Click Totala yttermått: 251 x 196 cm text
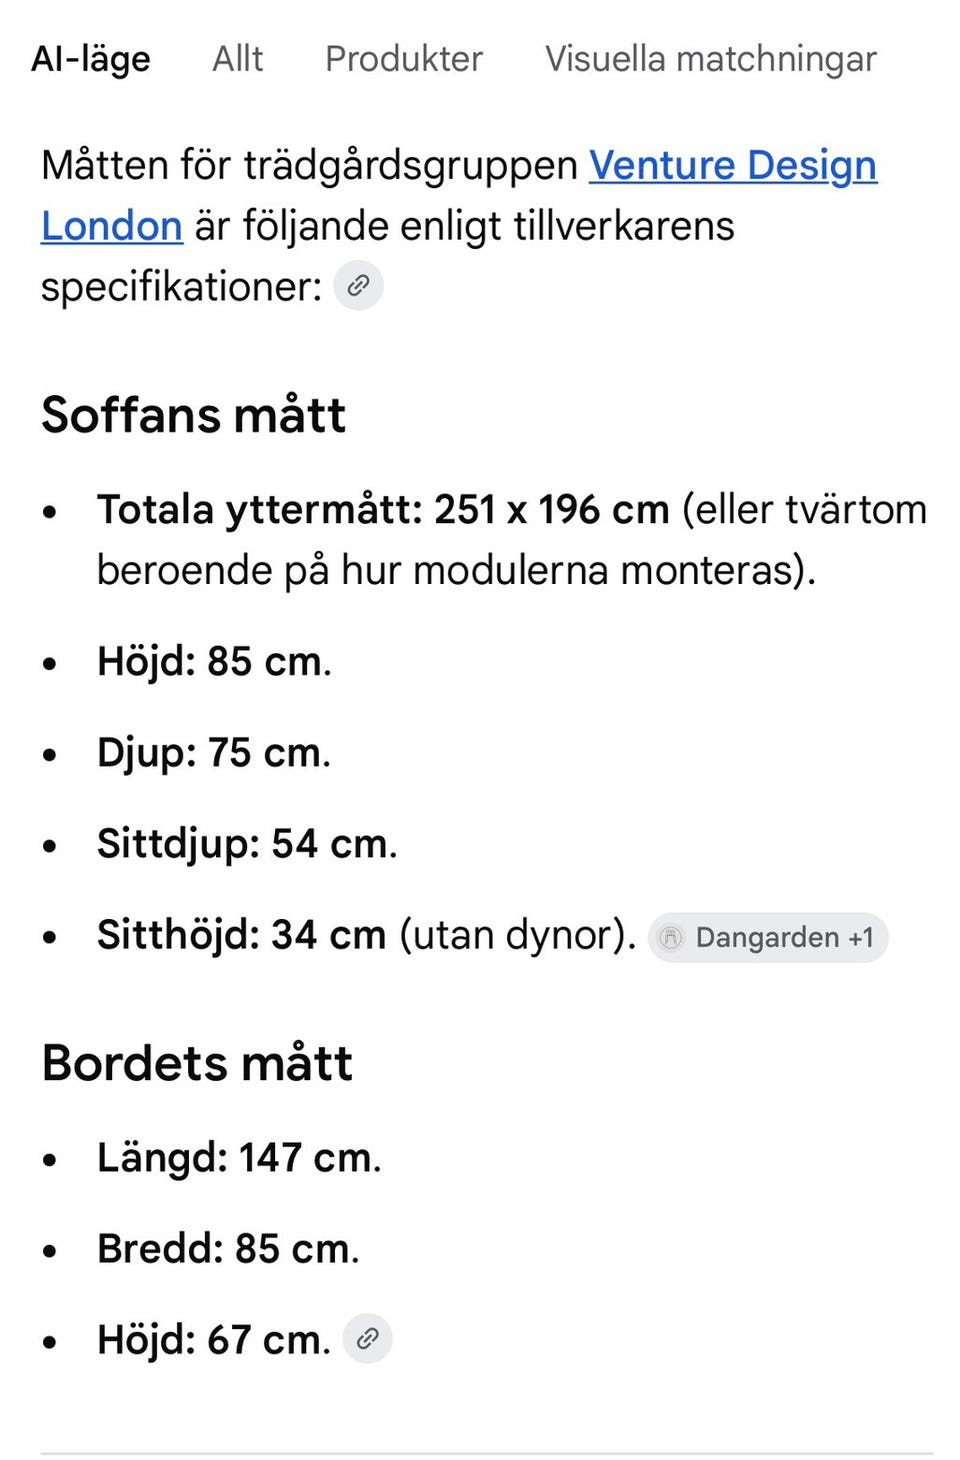 point(383,510)
